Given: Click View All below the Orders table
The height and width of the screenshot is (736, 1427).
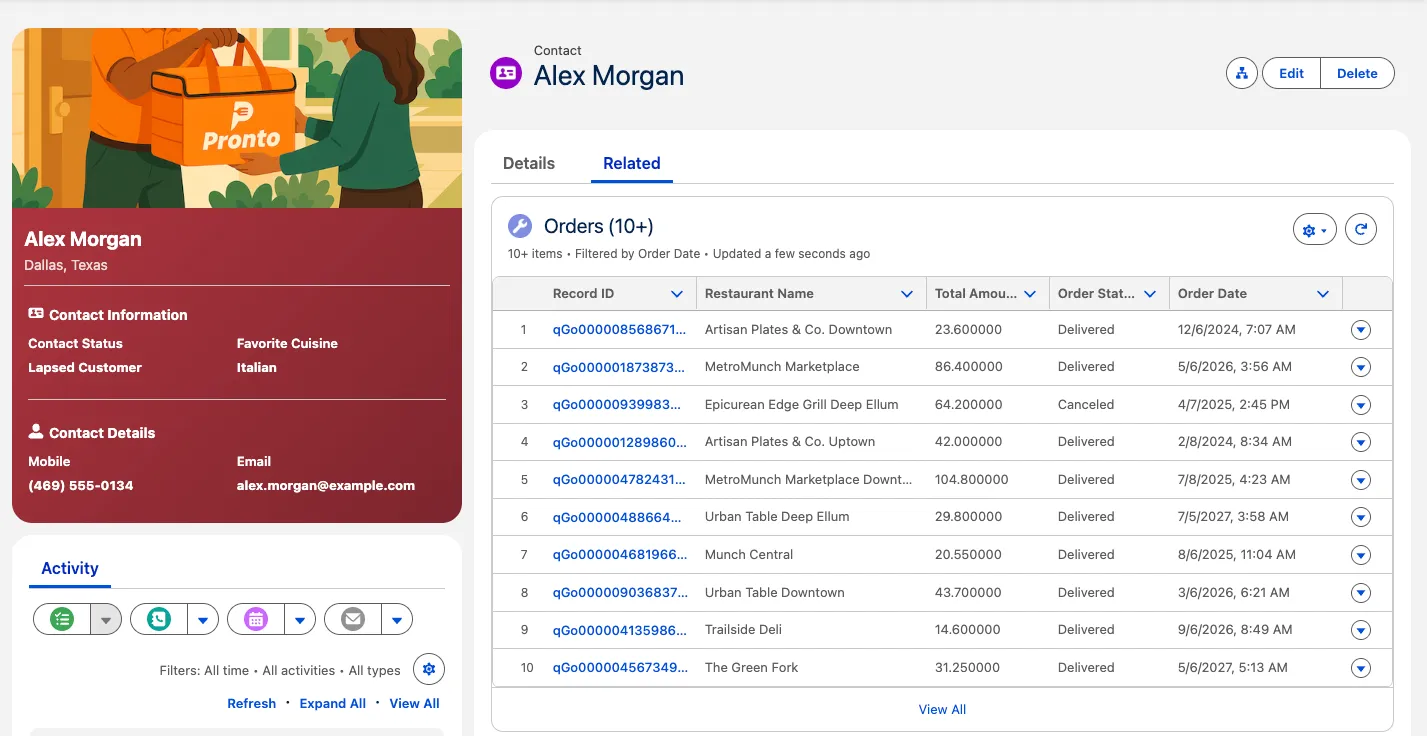Looking at the screenshot, I should pos(942,709).
